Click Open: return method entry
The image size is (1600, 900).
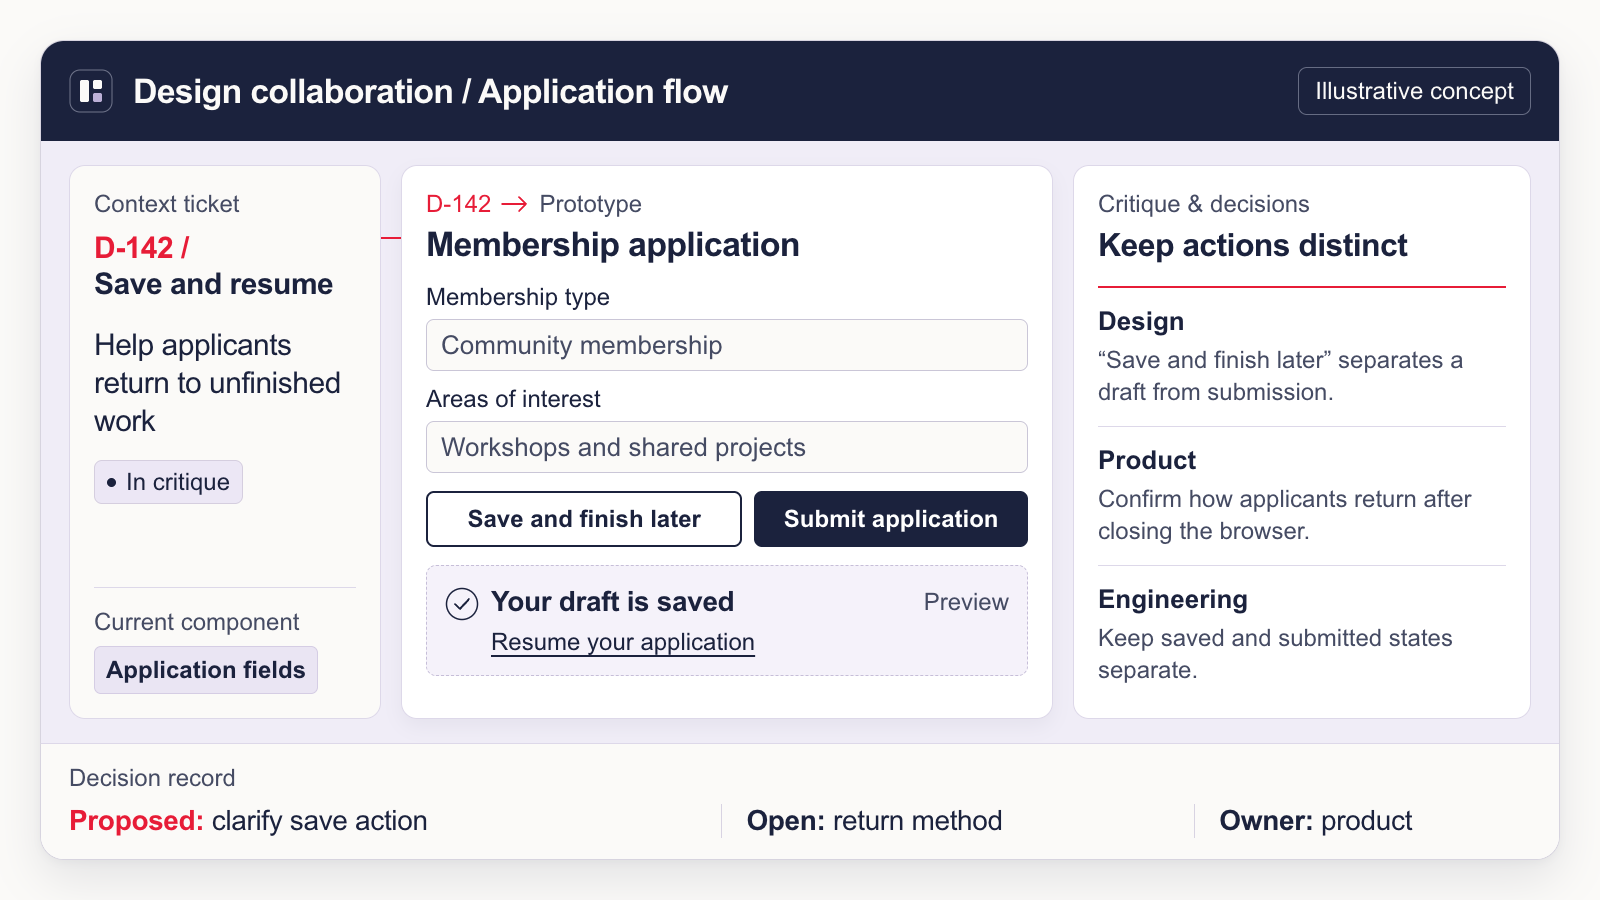(874, 821)
